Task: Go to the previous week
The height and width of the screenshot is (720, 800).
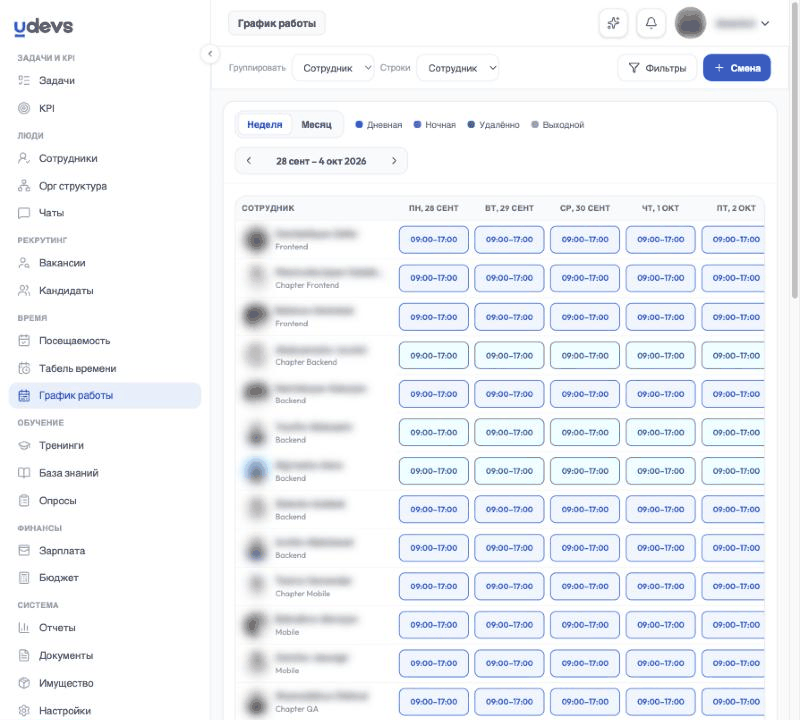Action: (248, 161)
